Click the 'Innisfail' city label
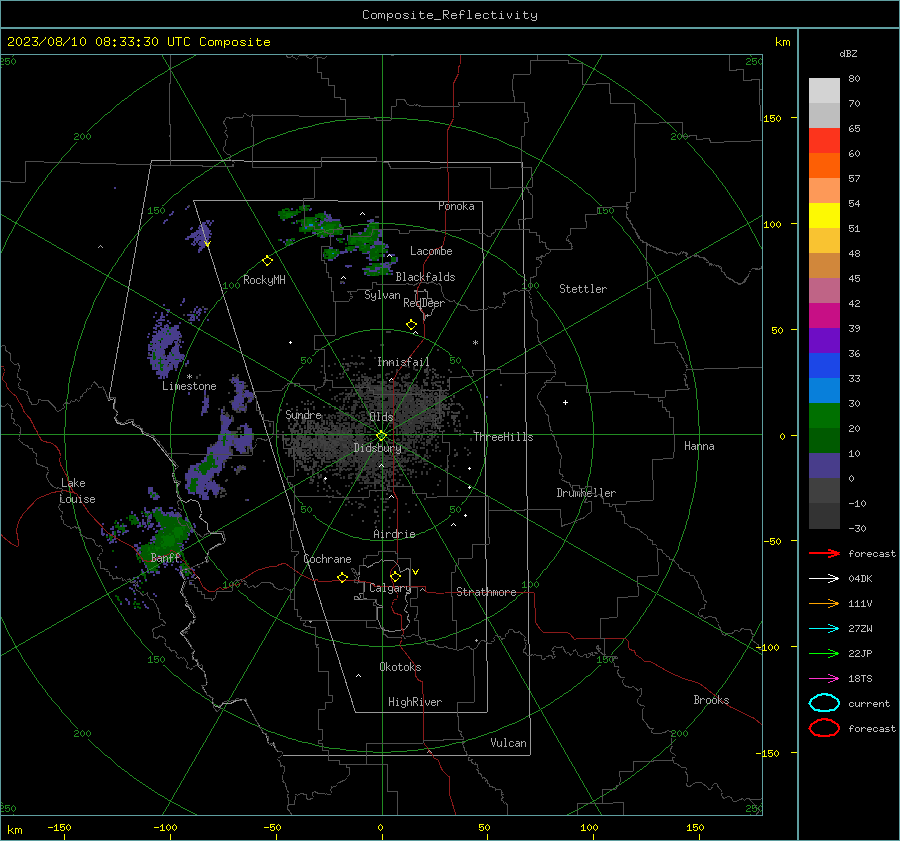Image resolution: width=900 pixels, height=841 pixels. [x=403, y=362]
